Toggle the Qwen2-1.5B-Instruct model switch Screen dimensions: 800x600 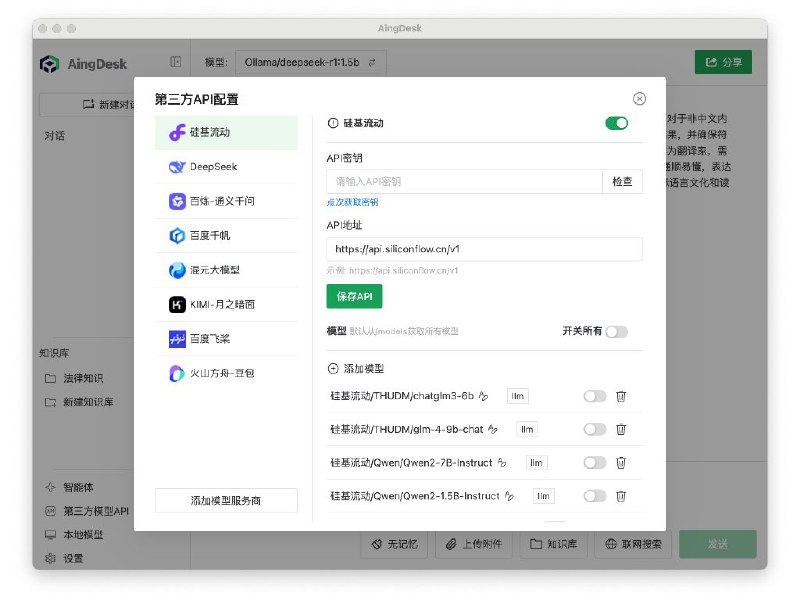pos(594,496)
